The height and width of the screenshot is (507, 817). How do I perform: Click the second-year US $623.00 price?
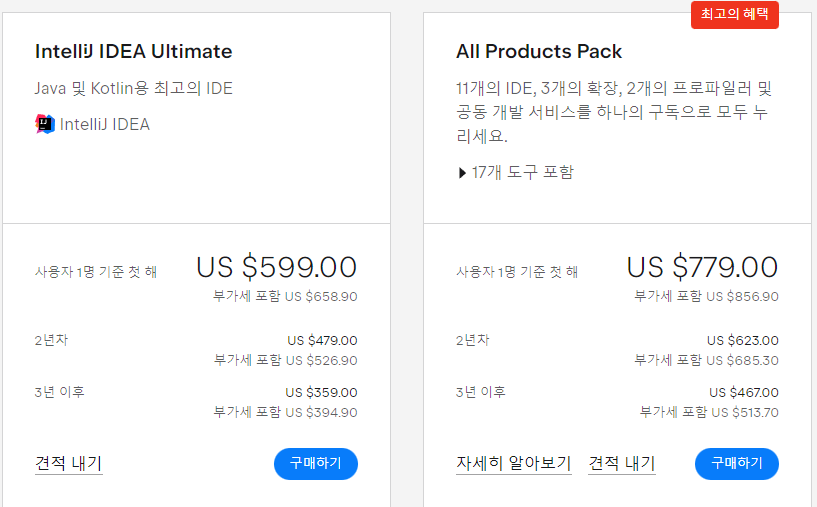[x=742, y=340]
